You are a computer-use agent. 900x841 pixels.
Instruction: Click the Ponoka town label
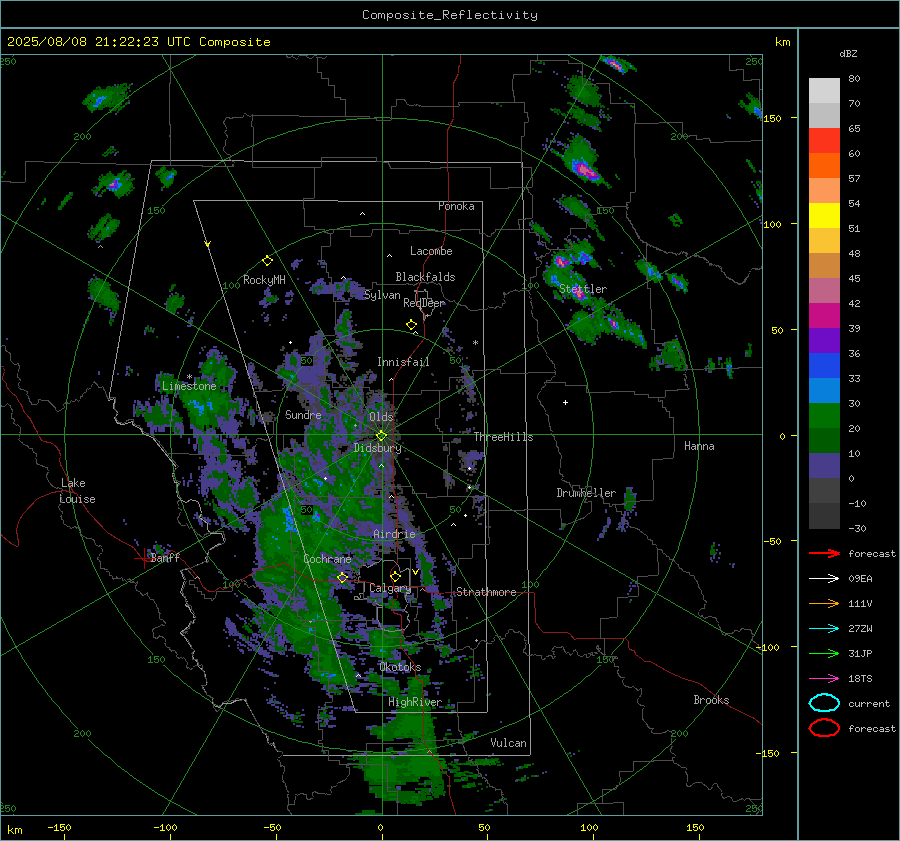tap(456, 206)
